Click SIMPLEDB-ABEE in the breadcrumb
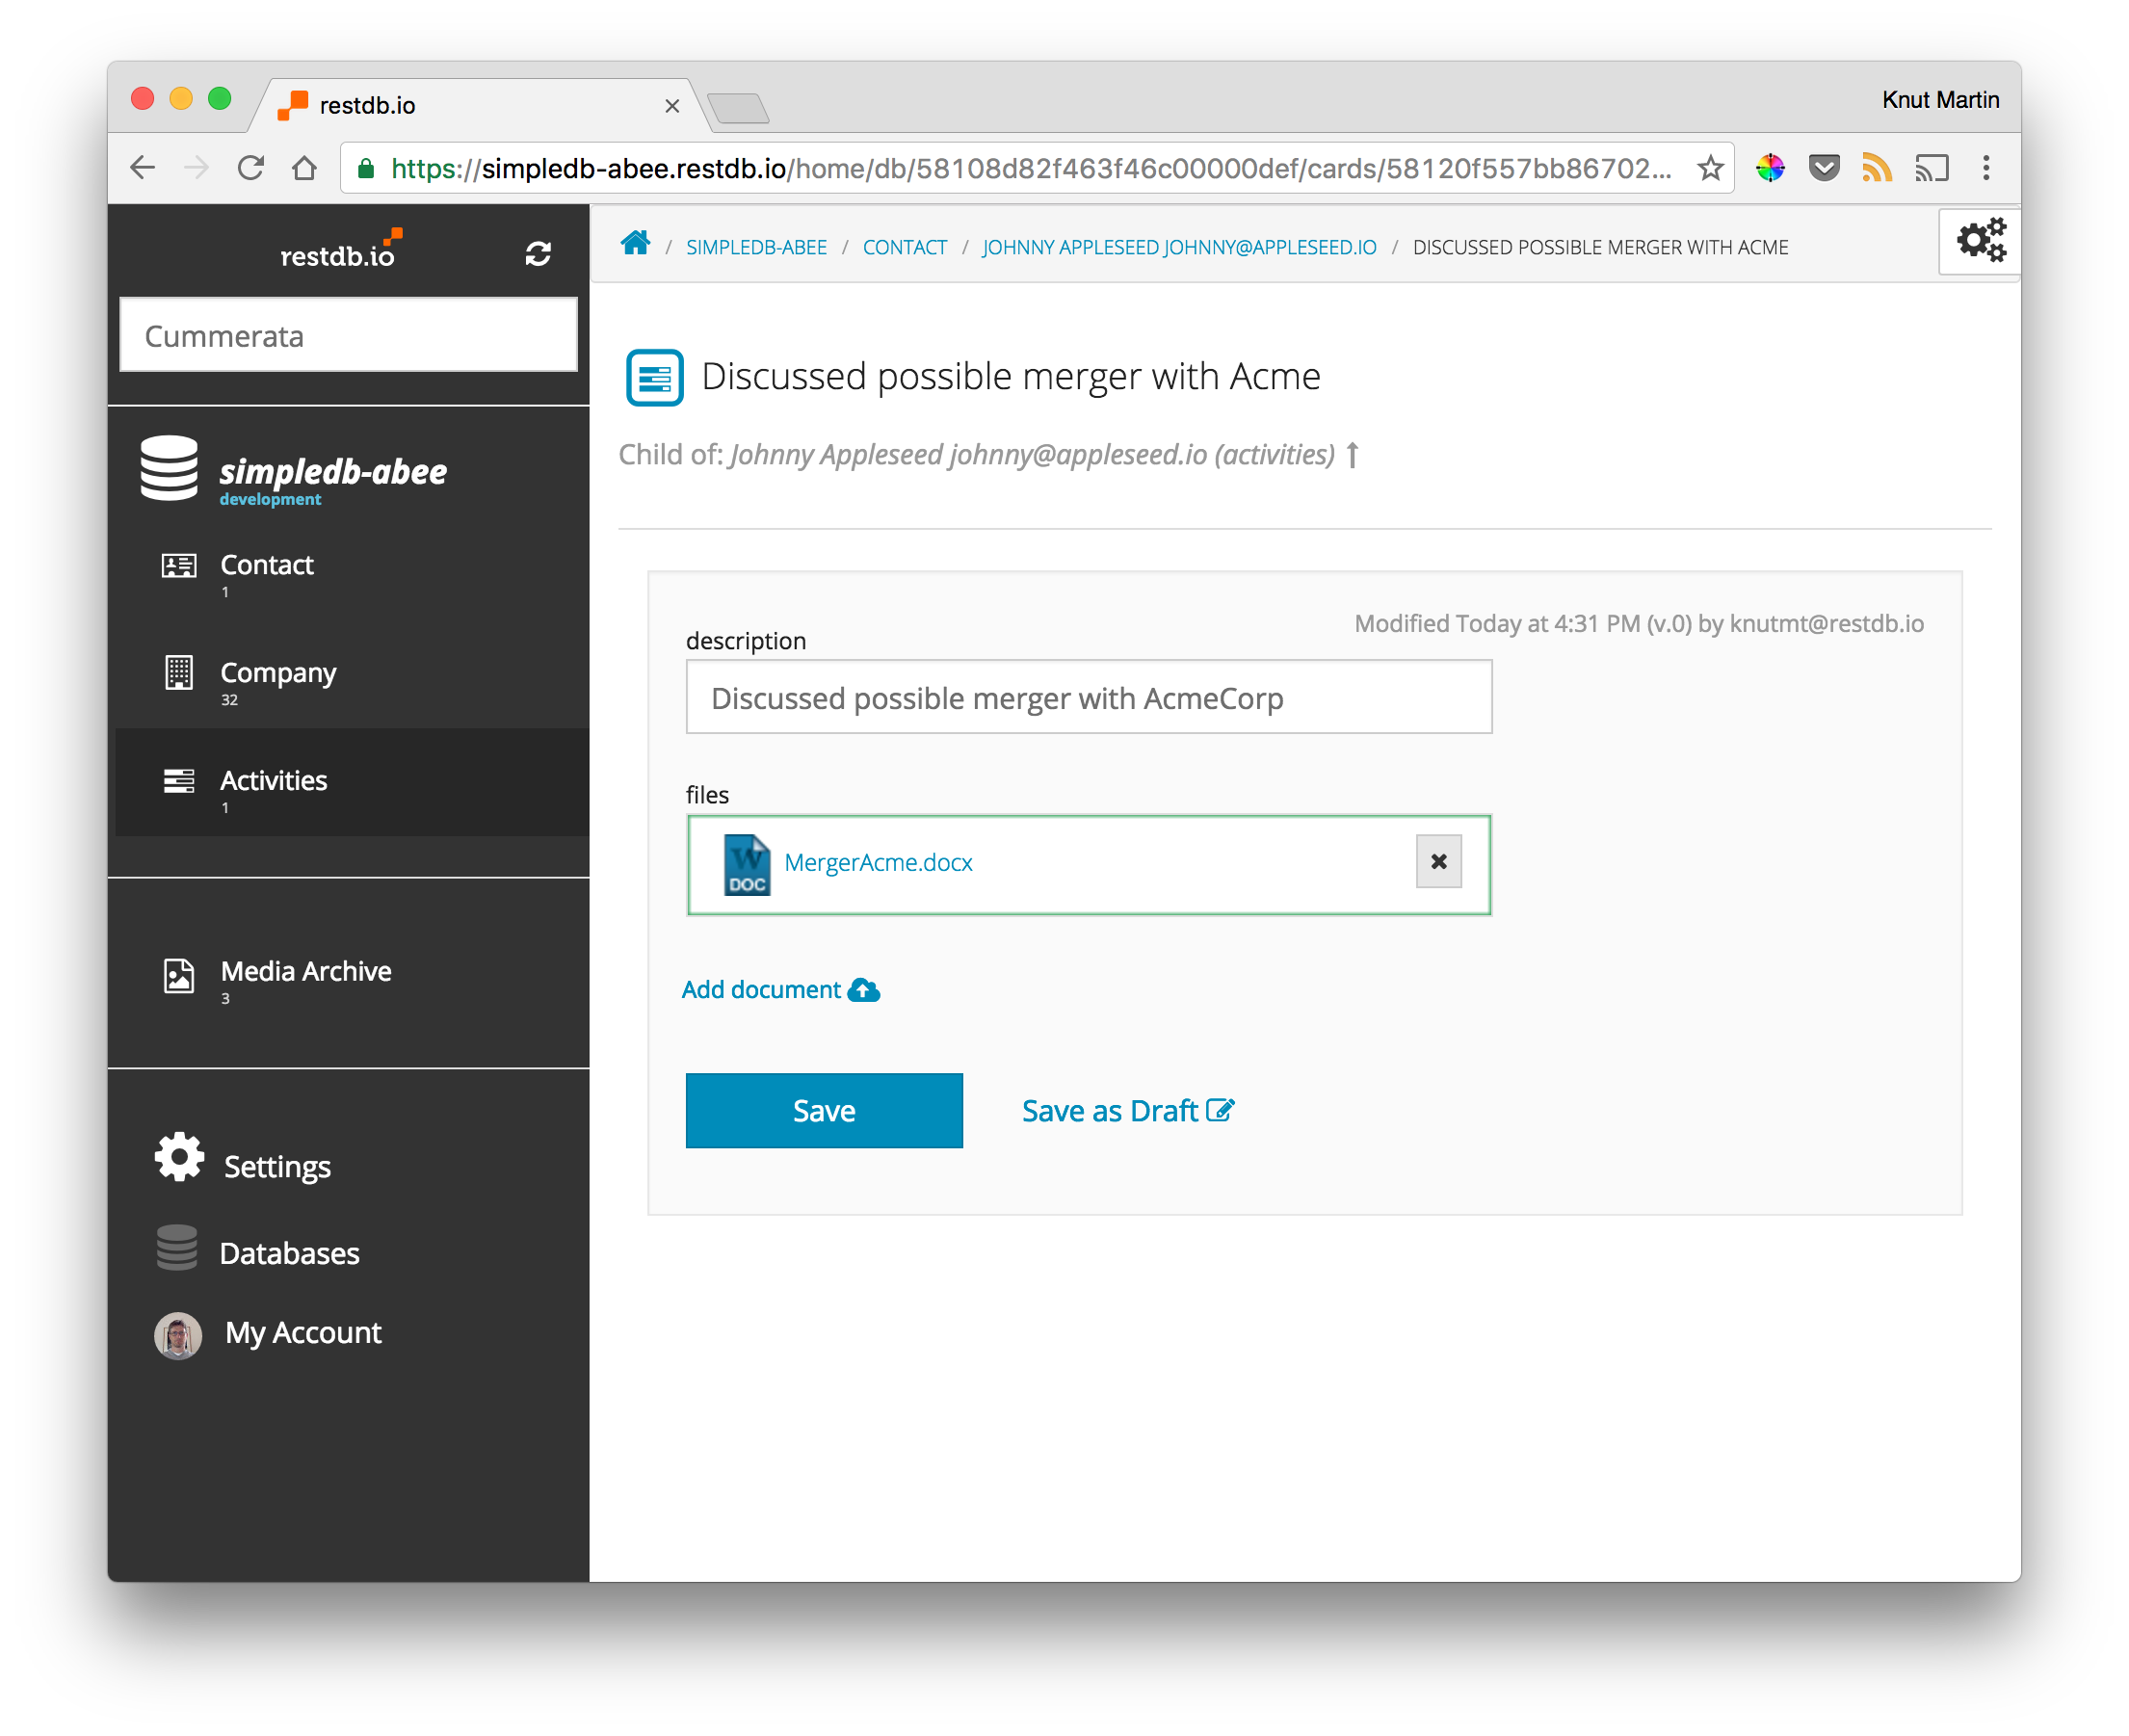Screen dimensions: 2129x1736 (x=756, y=247)
